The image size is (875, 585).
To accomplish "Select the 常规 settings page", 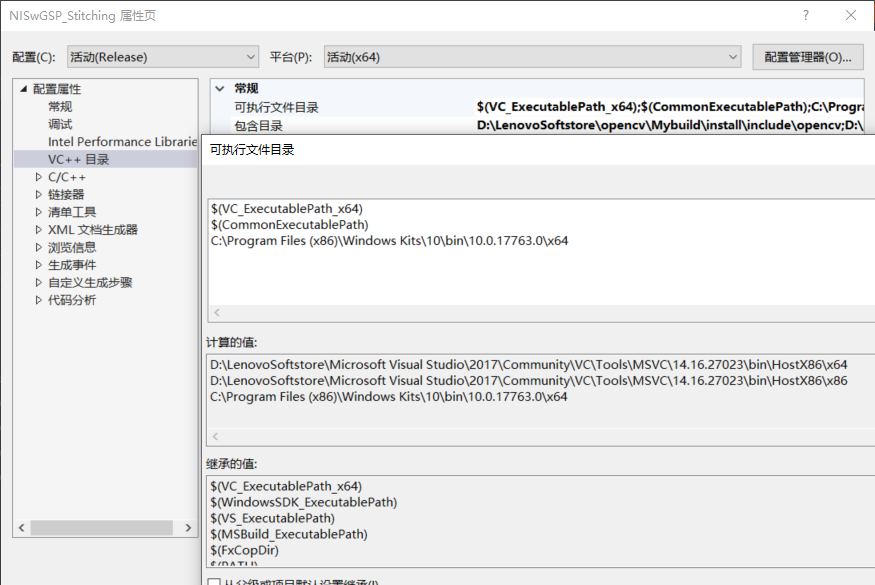I will pyautogui.click(x=59, y=106).
